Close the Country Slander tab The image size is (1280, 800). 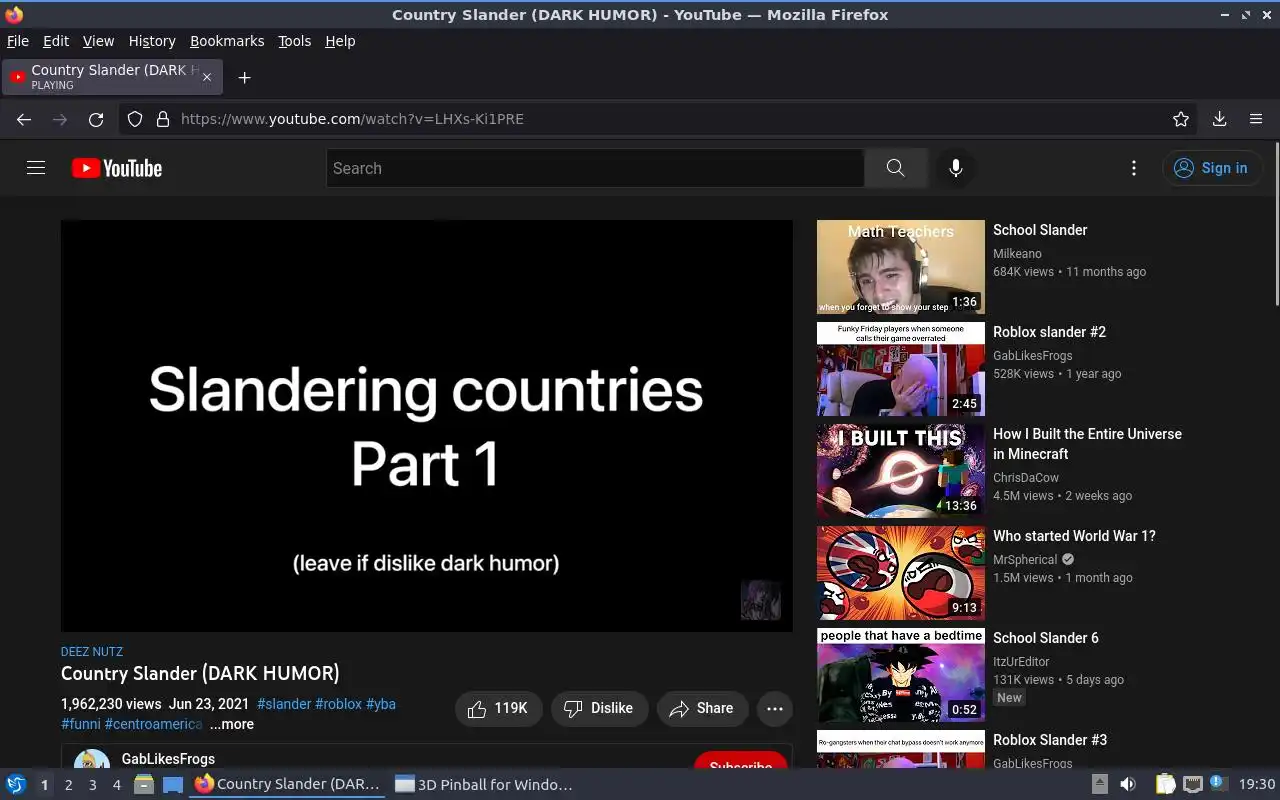pyautogui.click(x=207, y=77)
